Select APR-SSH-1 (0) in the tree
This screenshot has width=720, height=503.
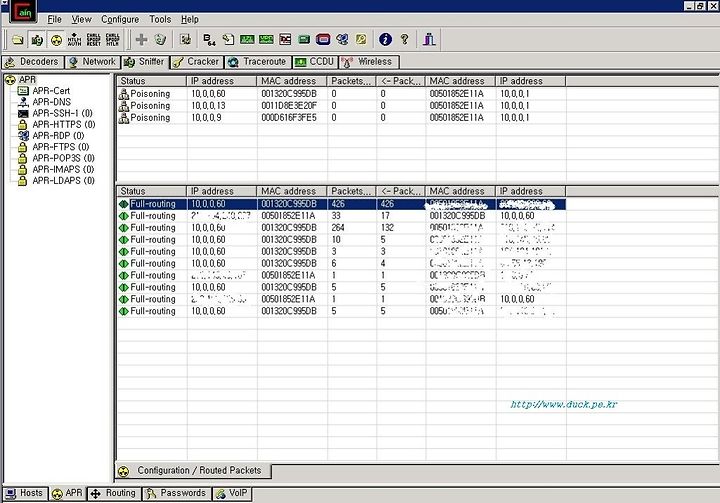click(62, 113)
